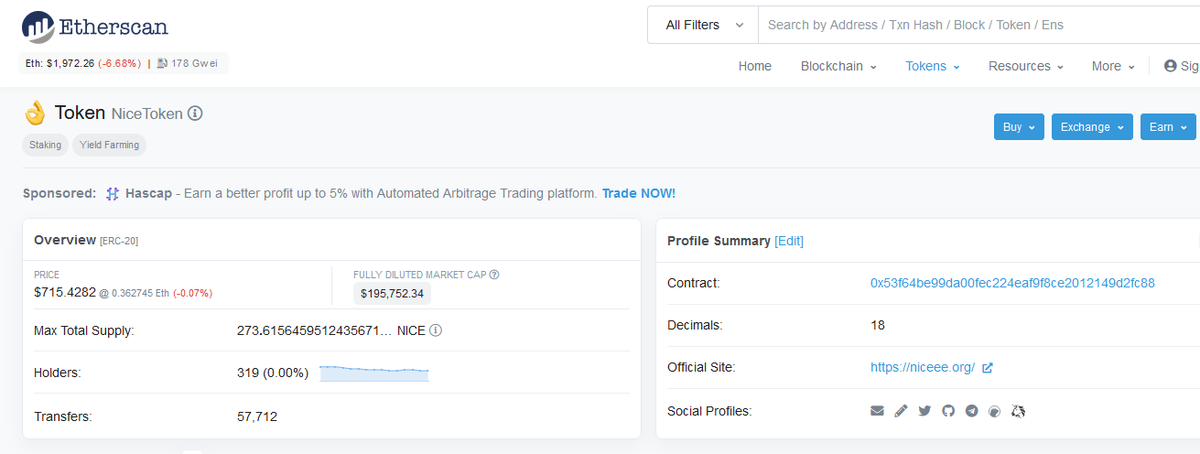Expand the More menu
This screenshot has width=1200, height=454.
pyautogui.click(x=1113, y=66)
